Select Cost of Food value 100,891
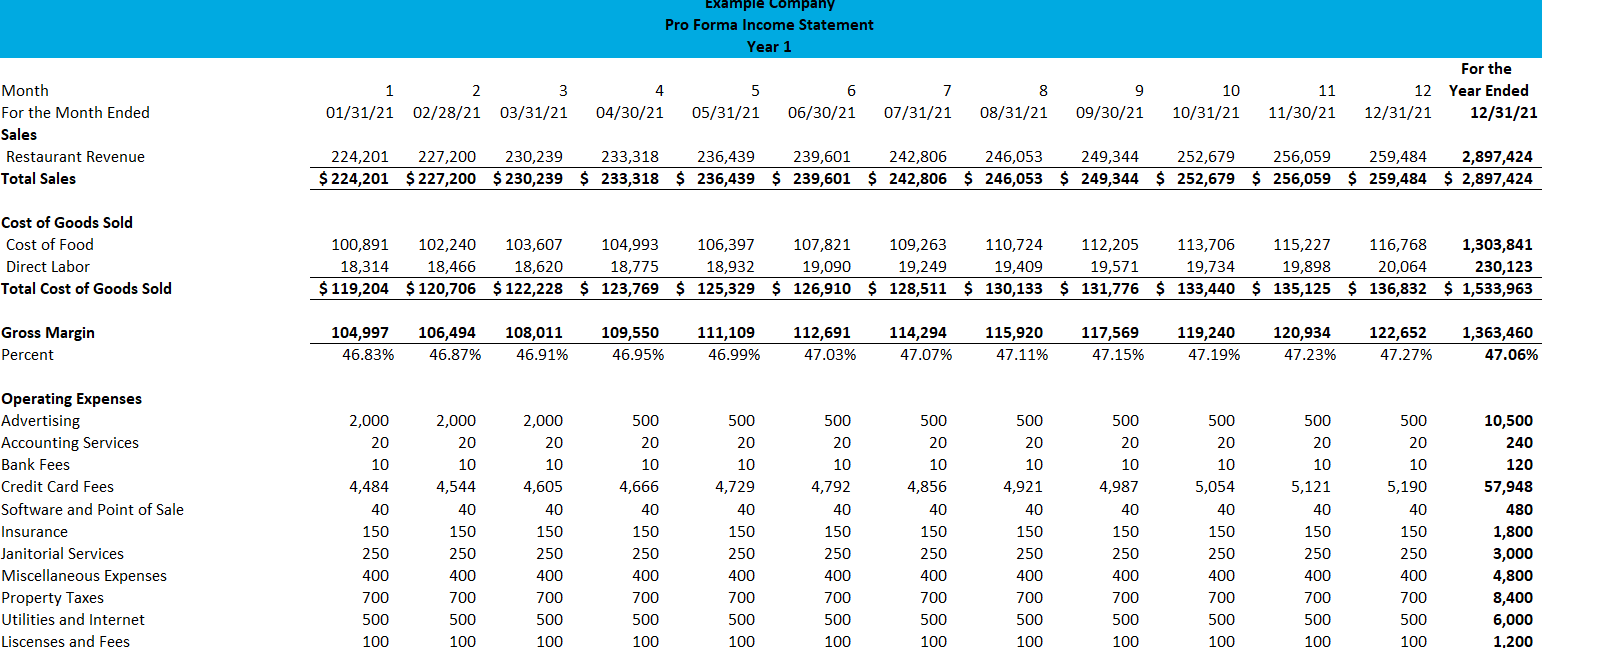 [360, 245]
